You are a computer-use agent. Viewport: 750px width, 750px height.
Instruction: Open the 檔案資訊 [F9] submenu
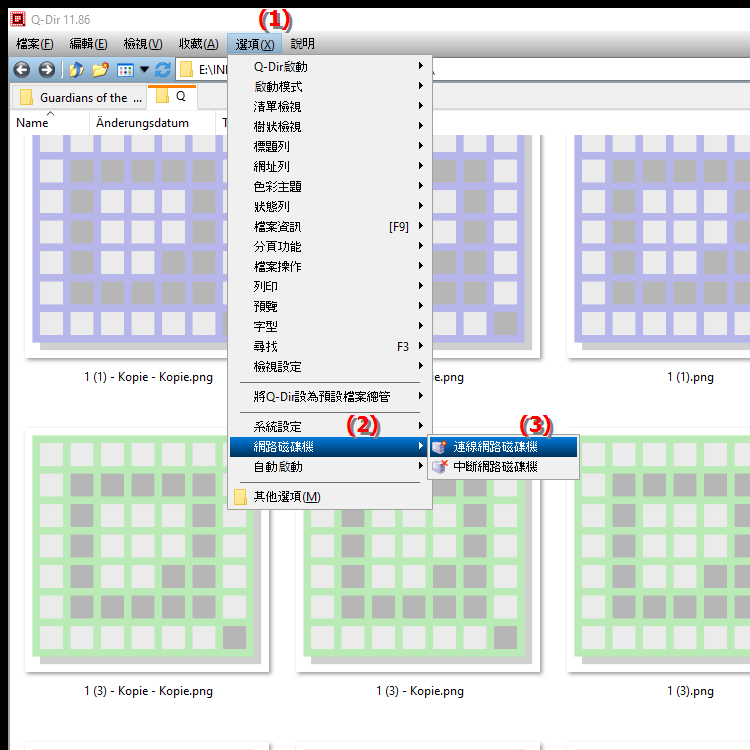330,227
